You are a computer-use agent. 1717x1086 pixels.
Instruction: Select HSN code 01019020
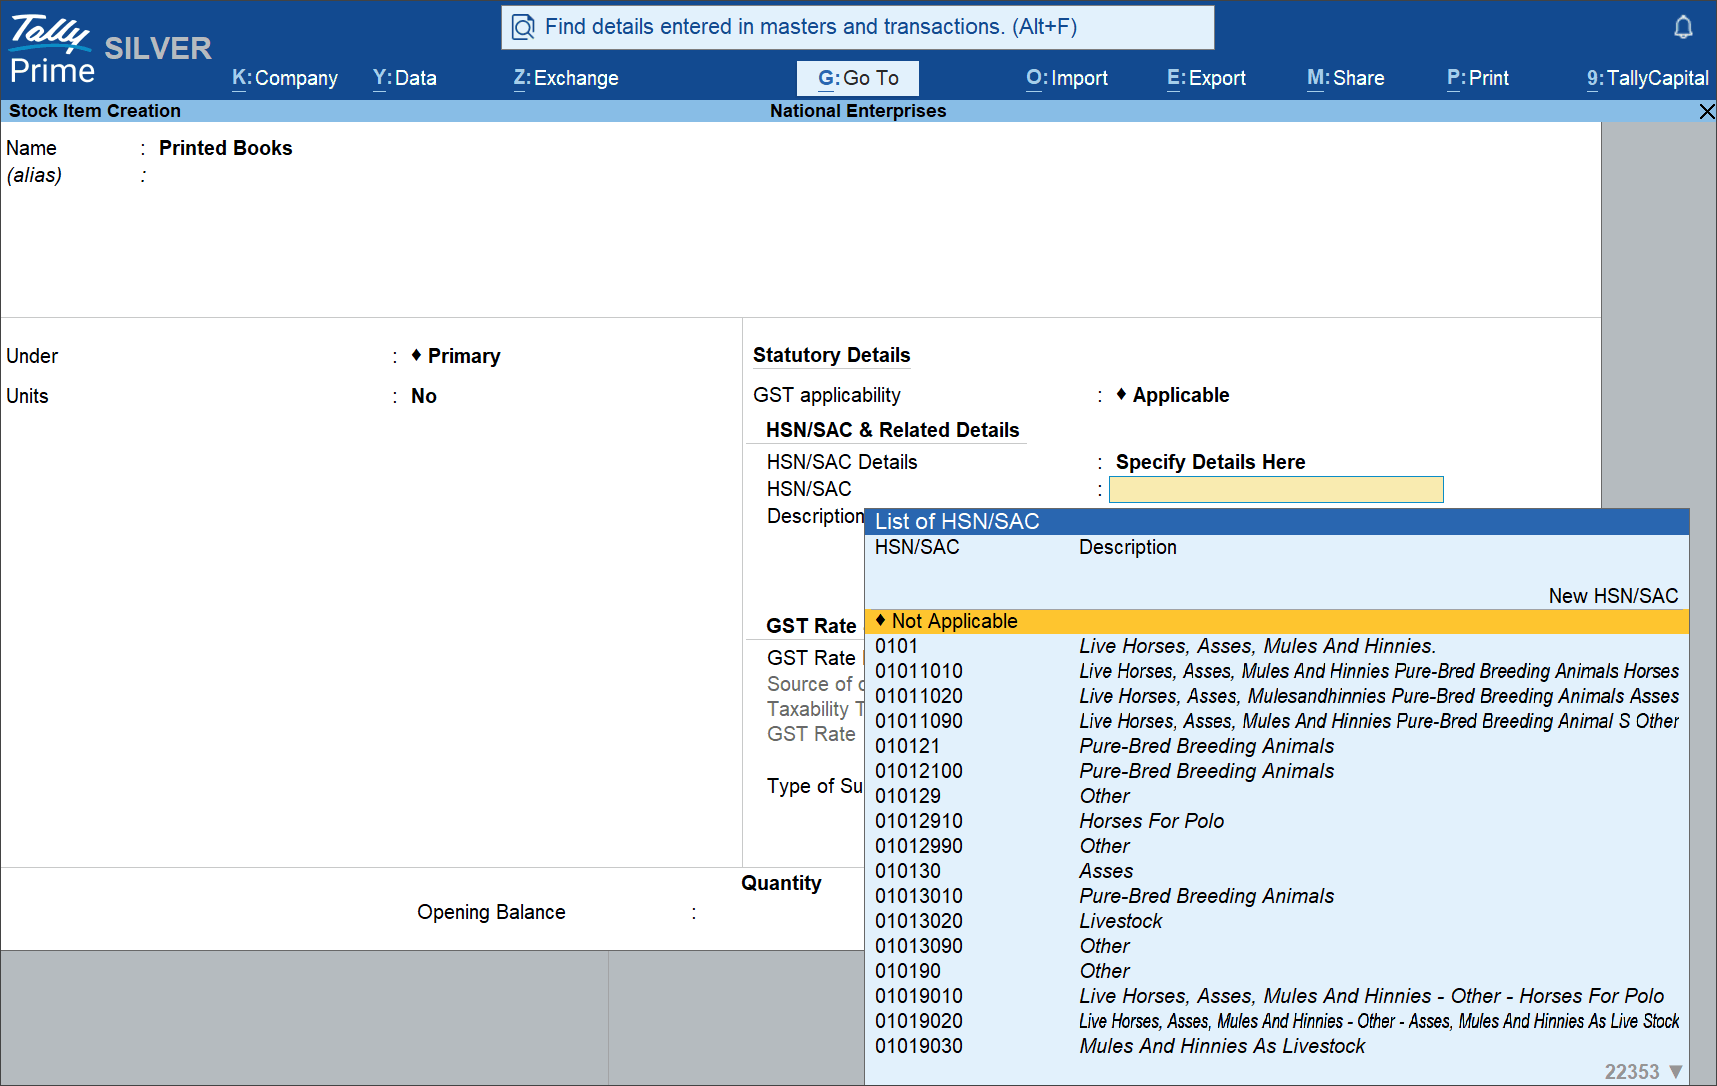(x=1277, y=1021)
